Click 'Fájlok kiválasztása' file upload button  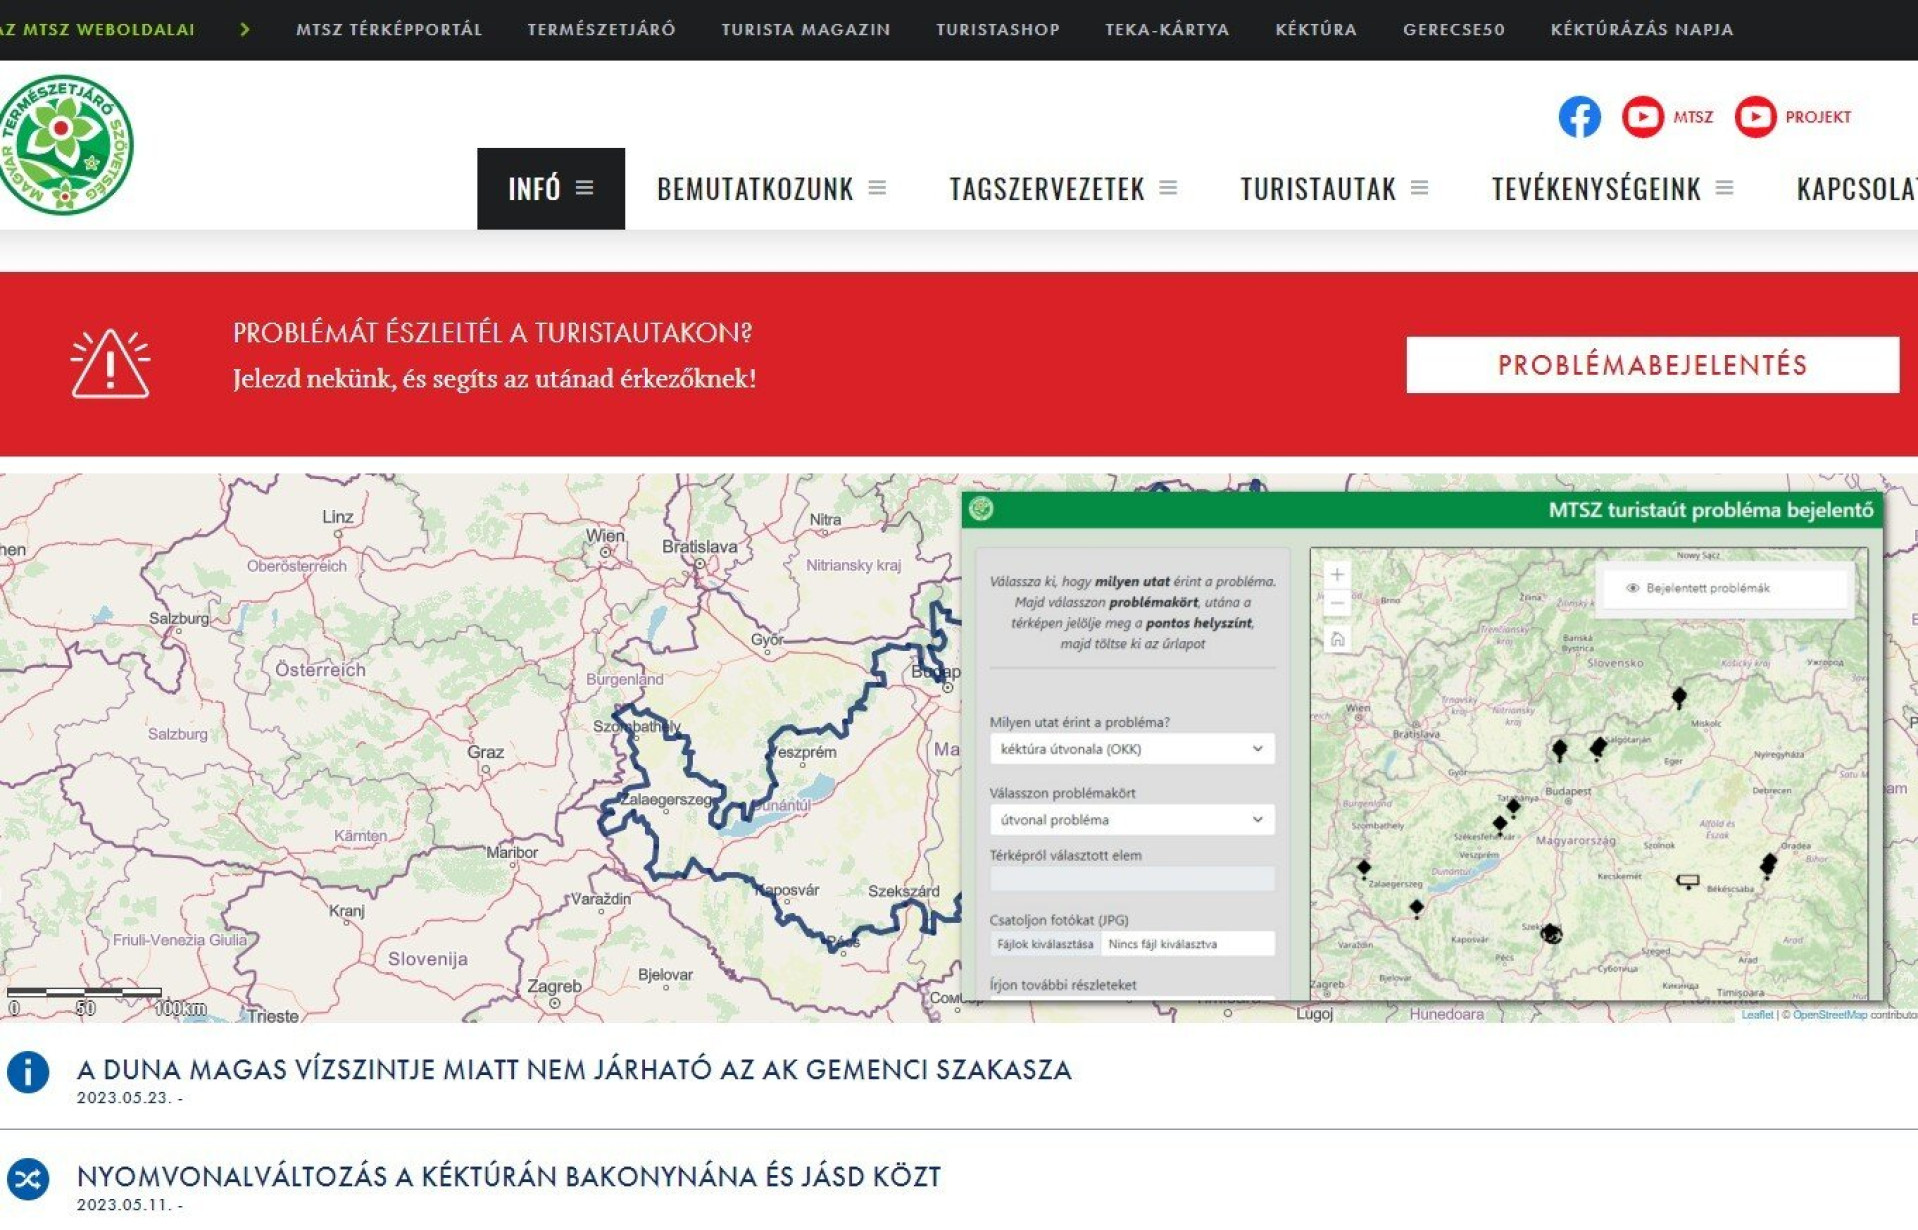[1045, 944]
